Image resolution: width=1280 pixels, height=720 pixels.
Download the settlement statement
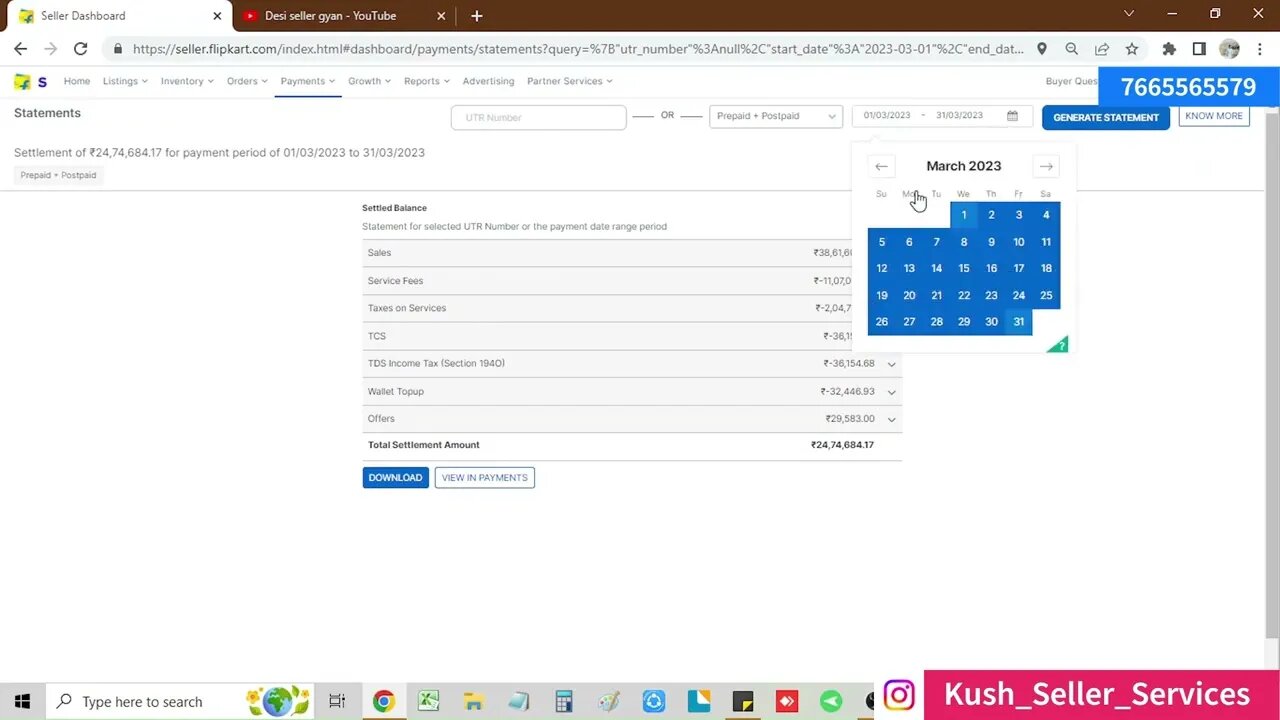point(396,478)
